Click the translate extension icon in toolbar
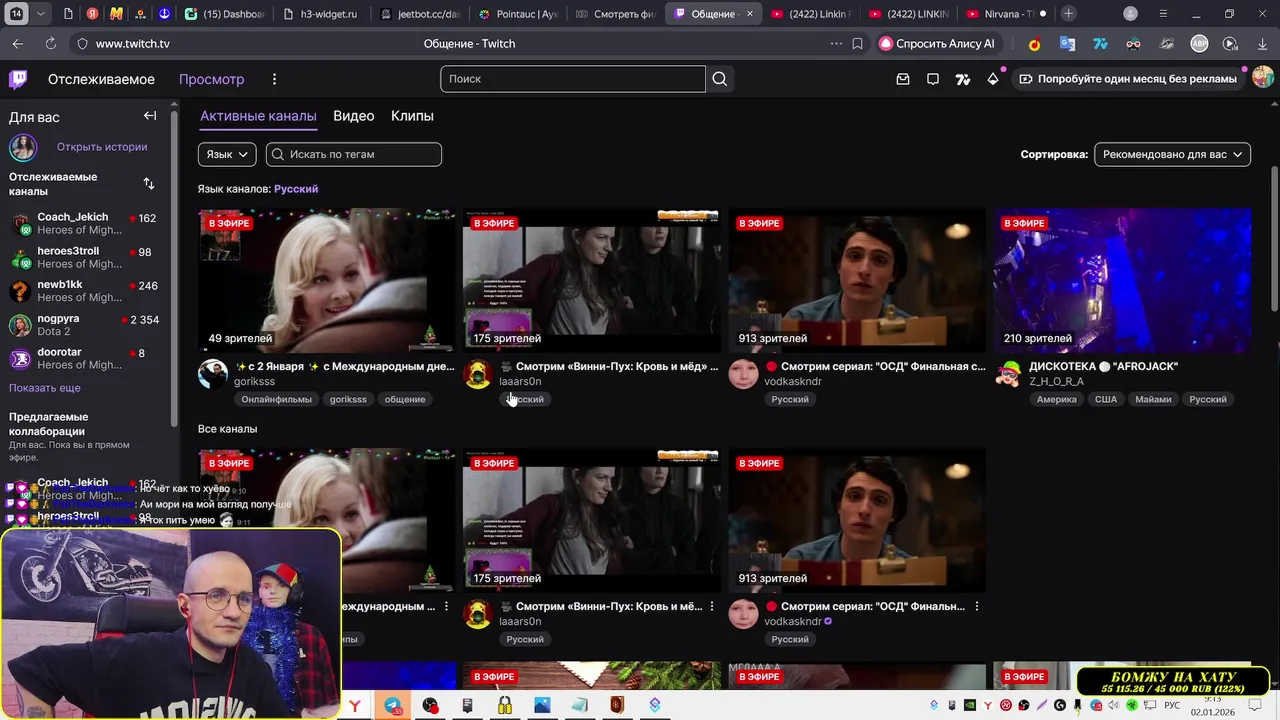 coord(1067,44)
